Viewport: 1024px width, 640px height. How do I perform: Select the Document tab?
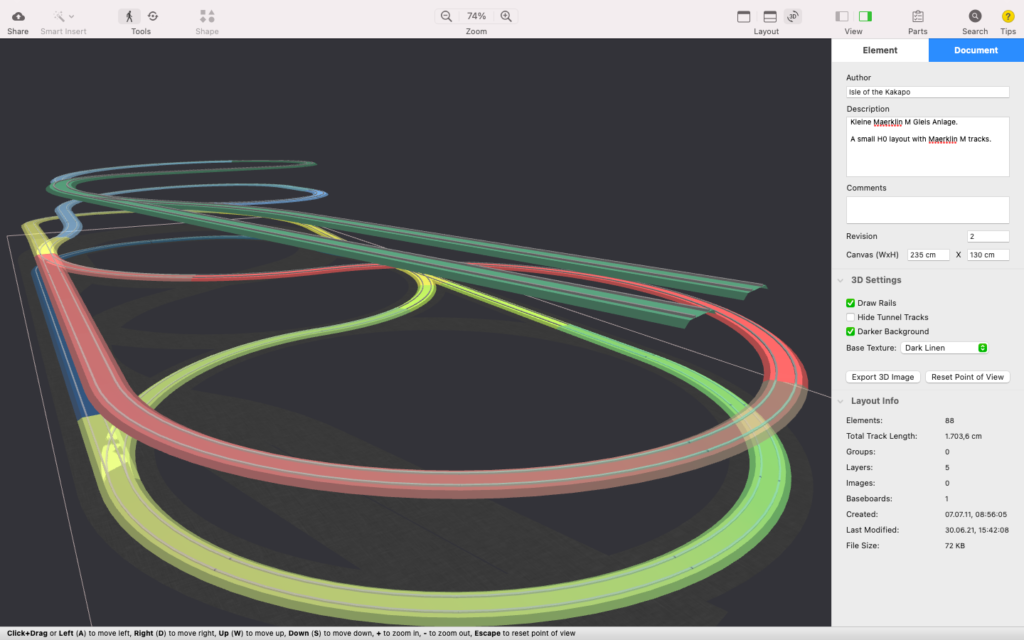(975, 50)
